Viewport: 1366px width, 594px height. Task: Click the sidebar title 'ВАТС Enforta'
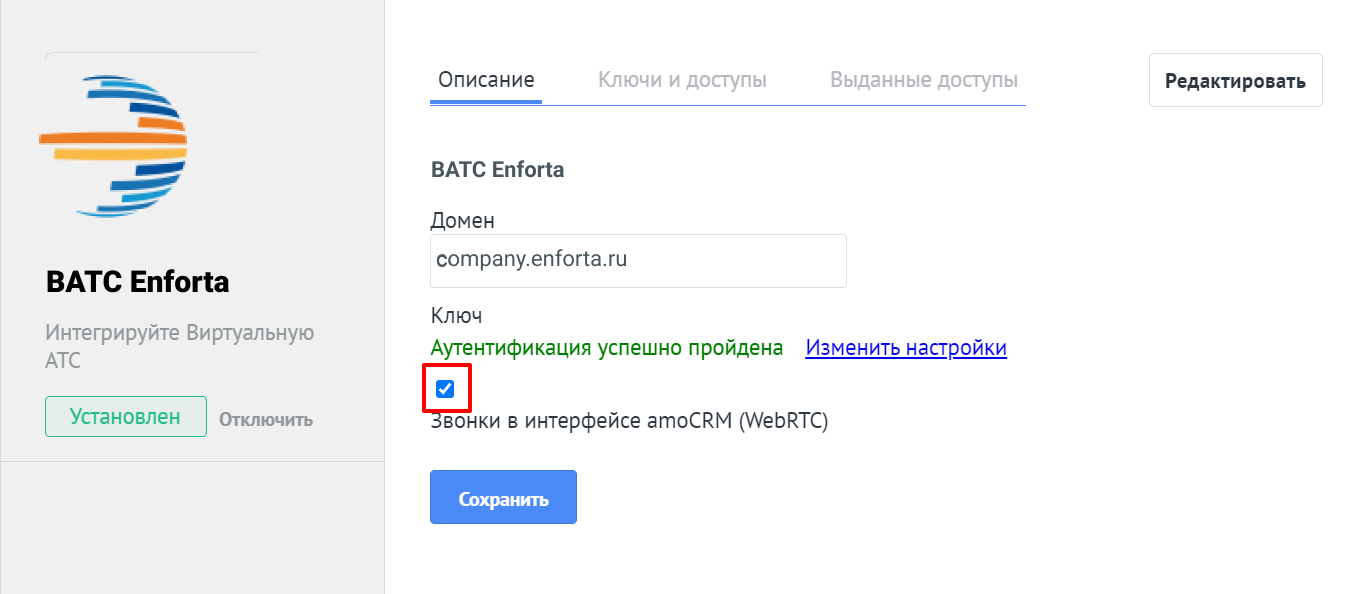(138, 282)
